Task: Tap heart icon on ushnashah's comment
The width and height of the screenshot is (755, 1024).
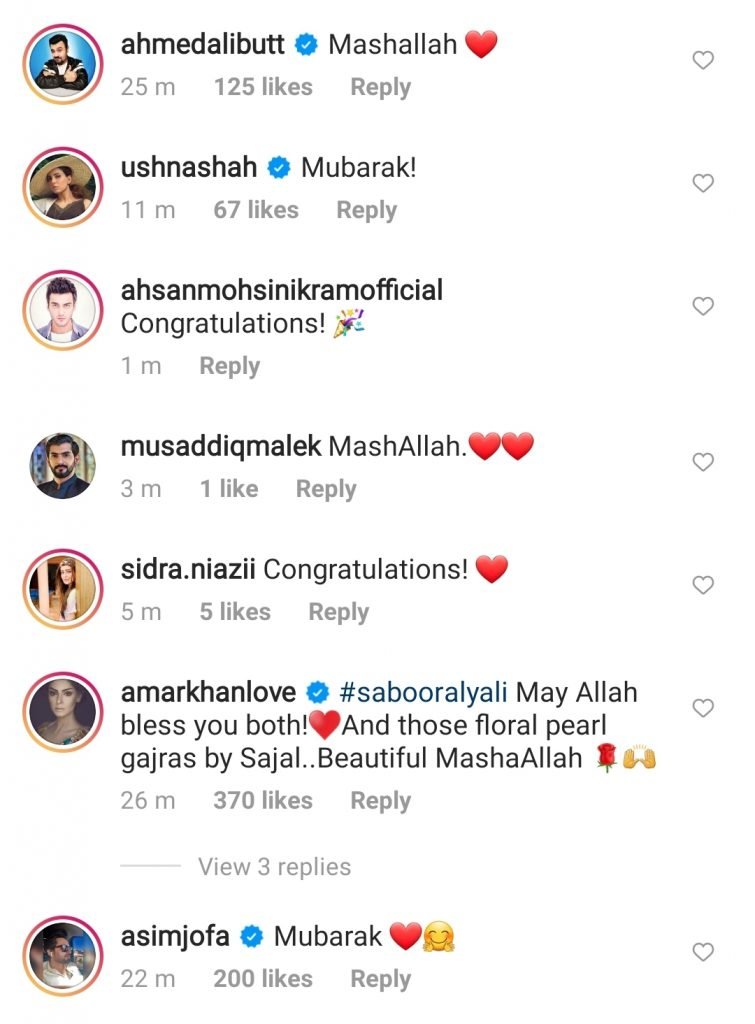Action: [703, 184]
